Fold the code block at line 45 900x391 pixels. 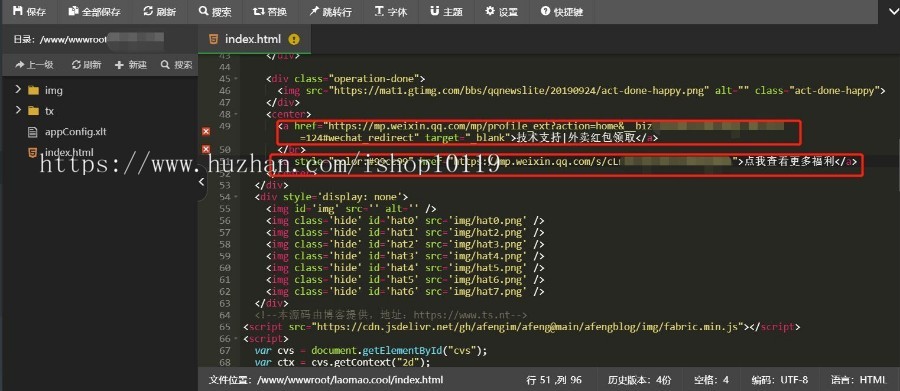point(236,79)
